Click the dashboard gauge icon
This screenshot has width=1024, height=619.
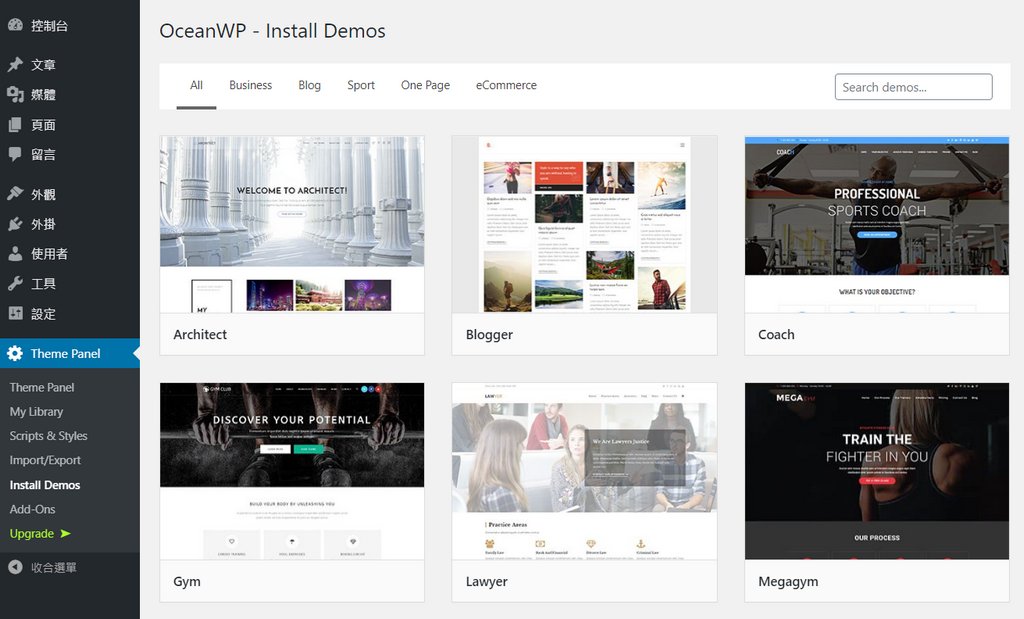click(x=15, y=25)
